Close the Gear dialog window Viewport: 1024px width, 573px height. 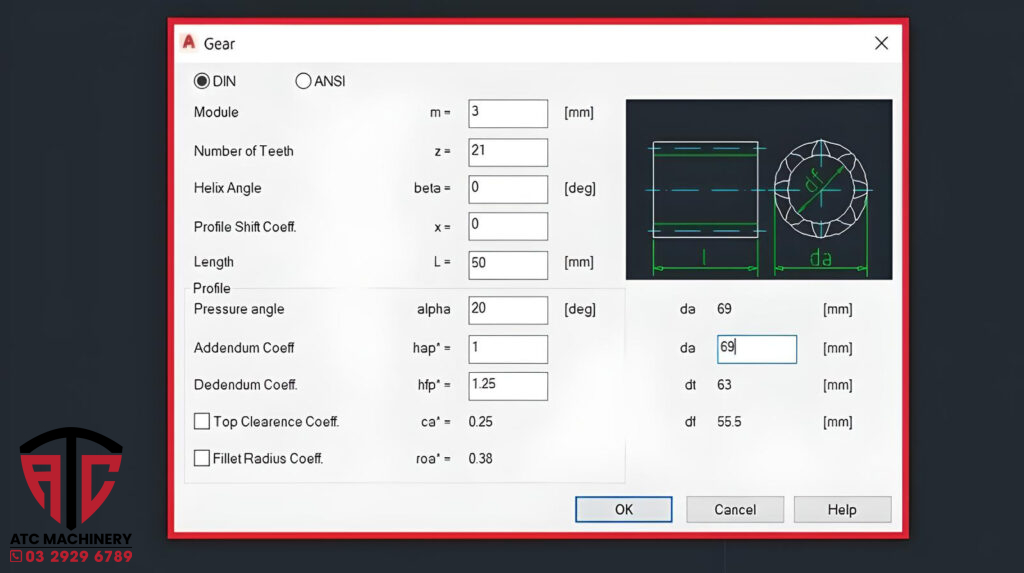[881, 43]
